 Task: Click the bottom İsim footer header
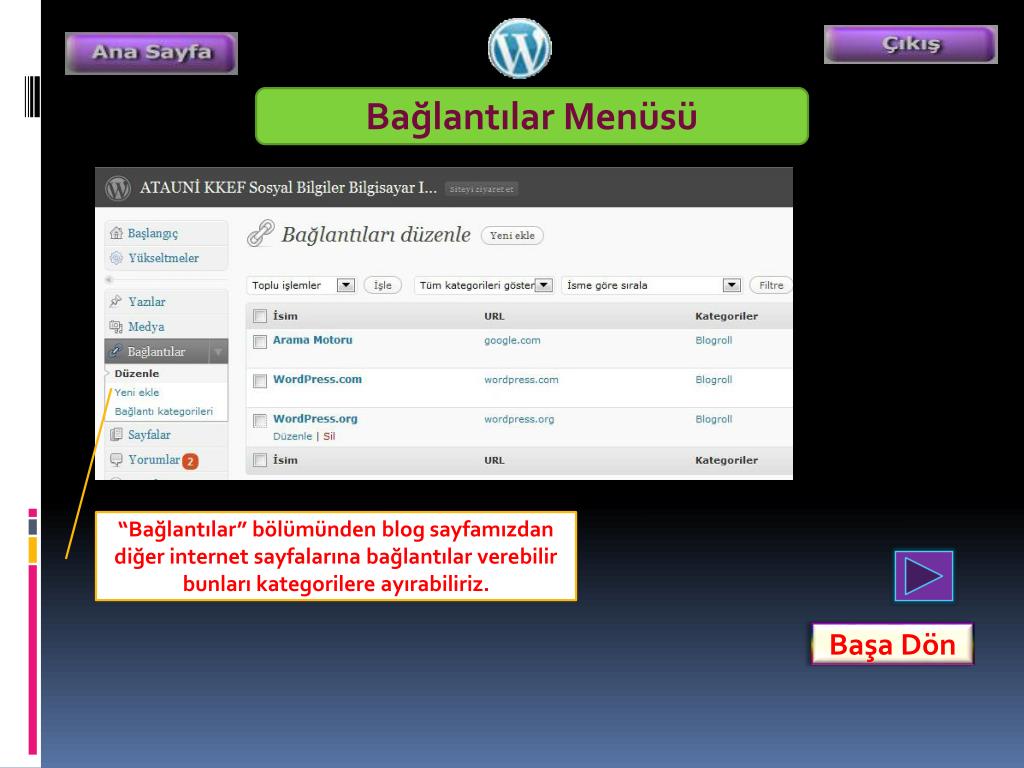(x=285, y=460)
